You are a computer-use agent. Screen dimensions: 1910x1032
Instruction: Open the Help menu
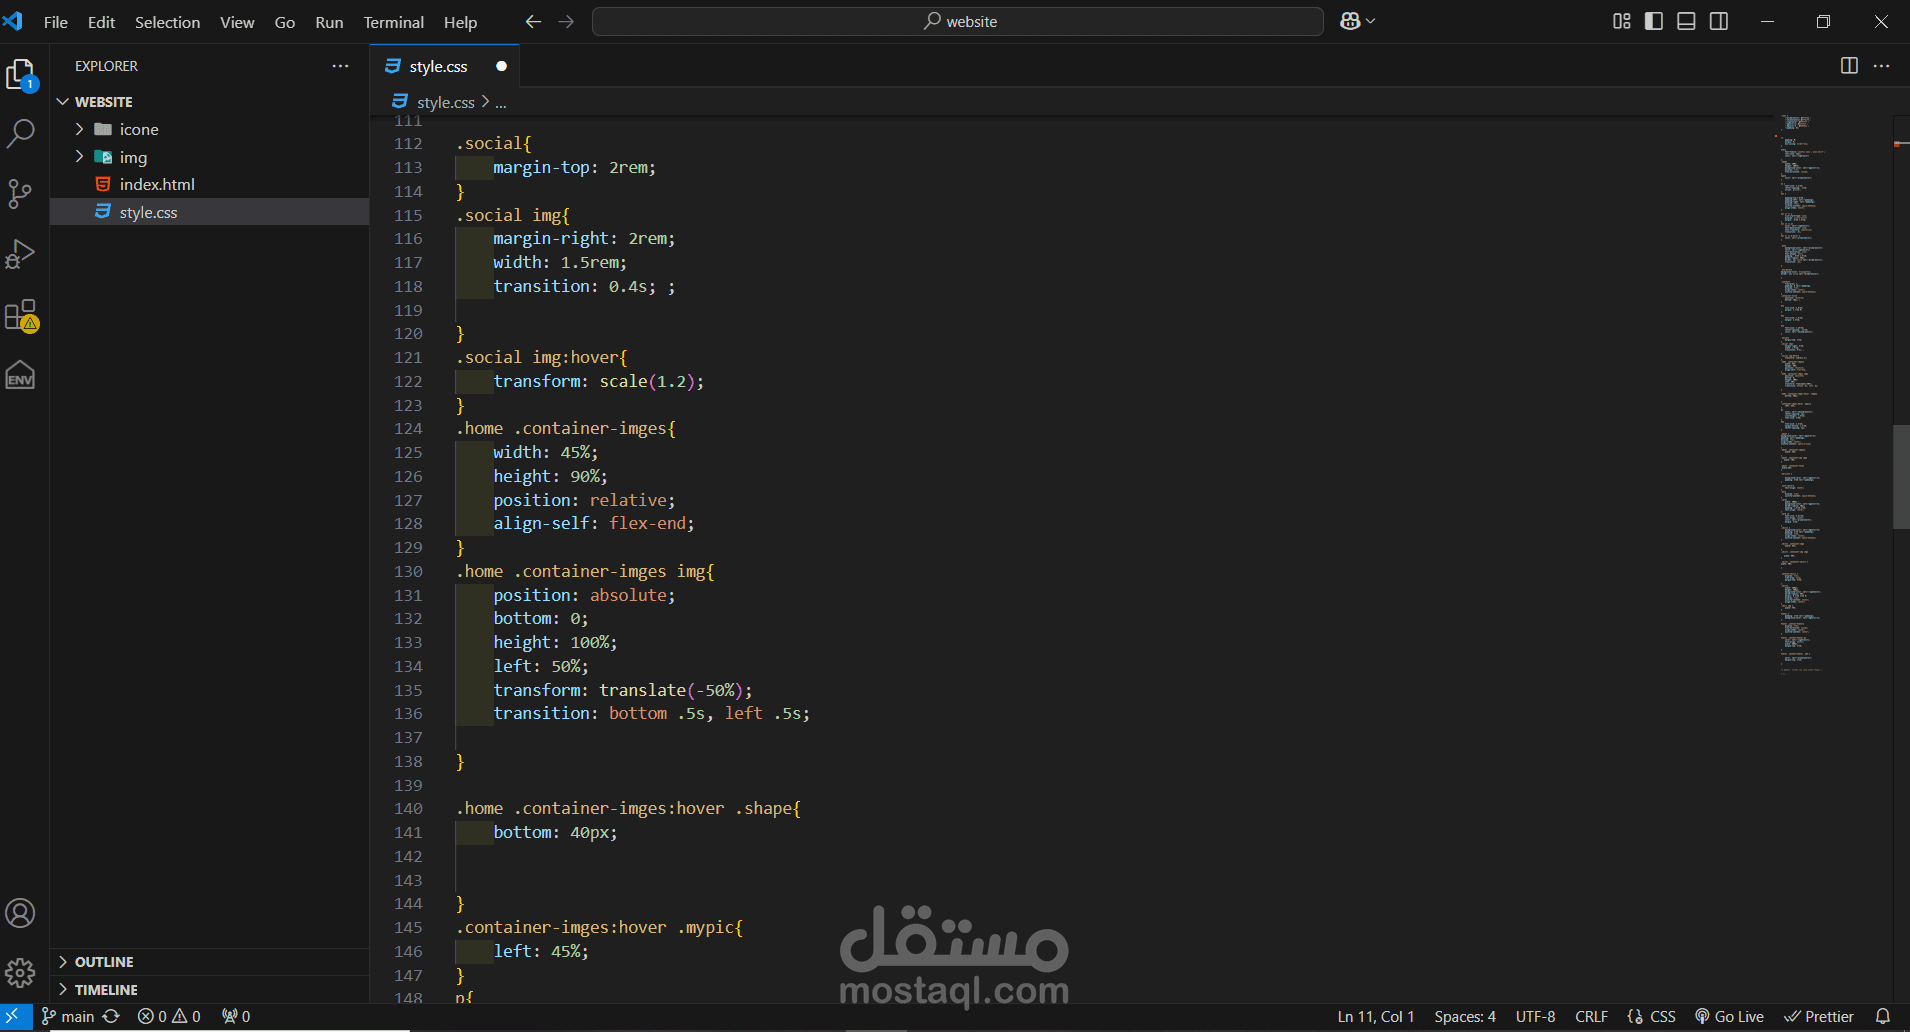460,22
